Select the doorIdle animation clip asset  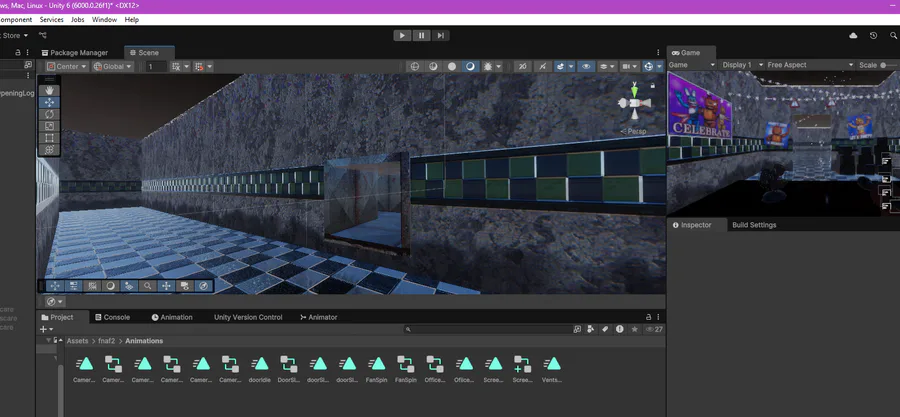click(260, 369)
